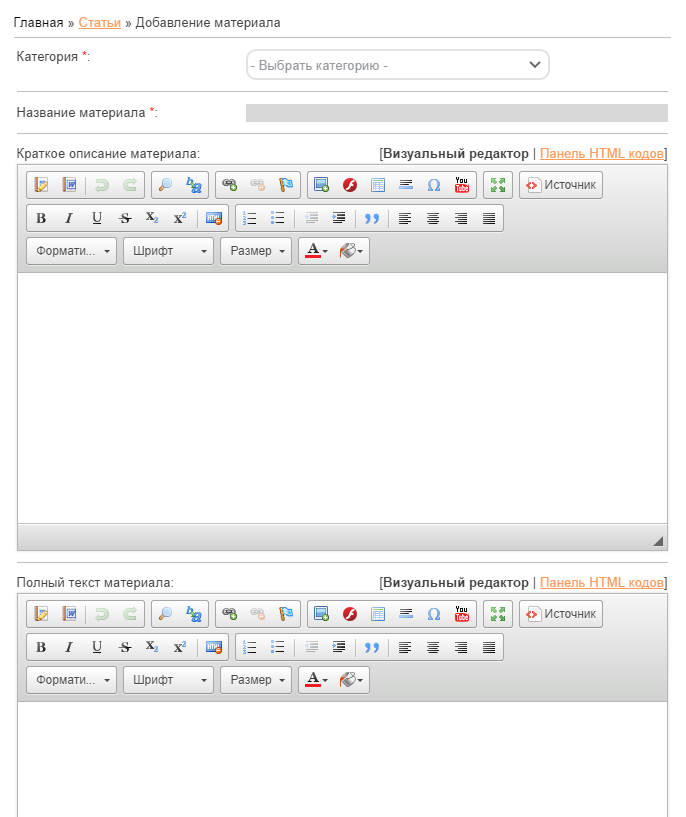Insert special character (Omega) in short description editor

[434, 185]
